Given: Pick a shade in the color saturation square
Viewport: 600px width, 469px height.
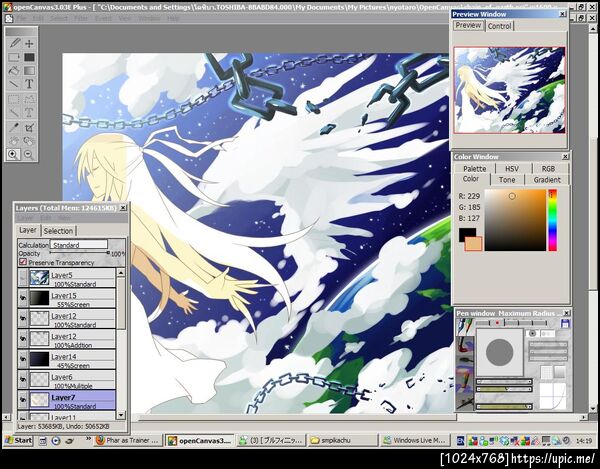Looking at the screenshot, I should [515, 220].
